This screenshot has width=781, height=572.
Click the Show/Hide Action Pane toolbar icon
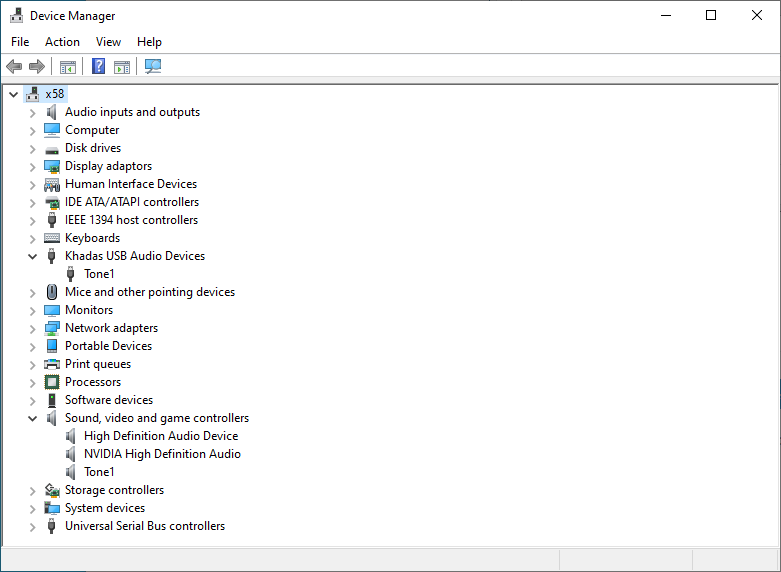(122, 66)
